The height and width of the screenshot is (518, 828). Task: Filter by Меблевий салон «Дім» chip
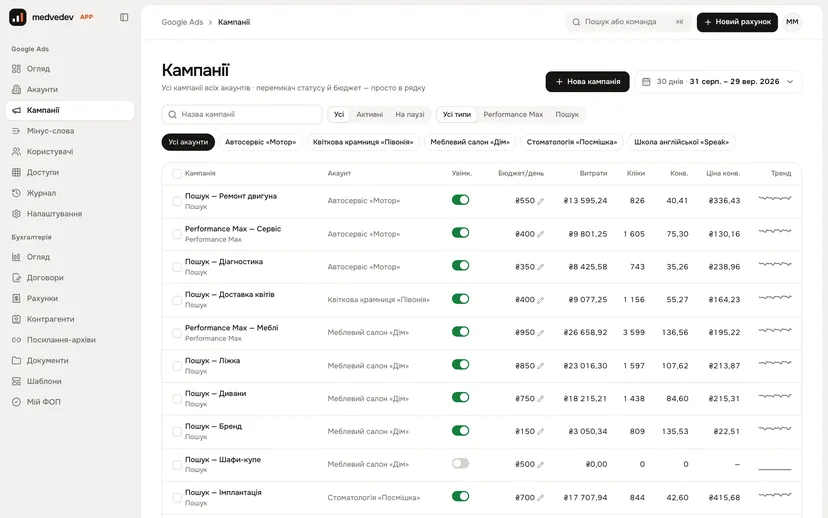coord(470,142)
